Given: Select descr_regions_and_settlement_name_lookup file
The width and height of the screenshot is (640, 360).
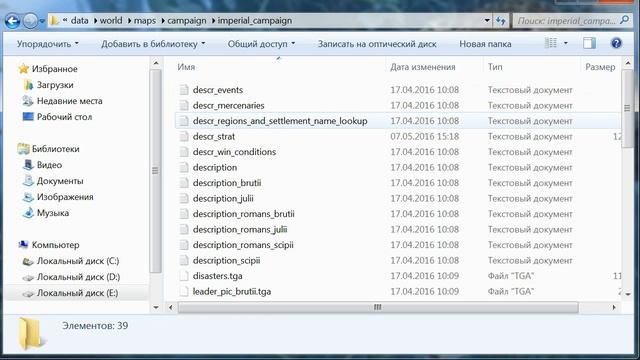Looking at the screenshot, I should point(280,121).
